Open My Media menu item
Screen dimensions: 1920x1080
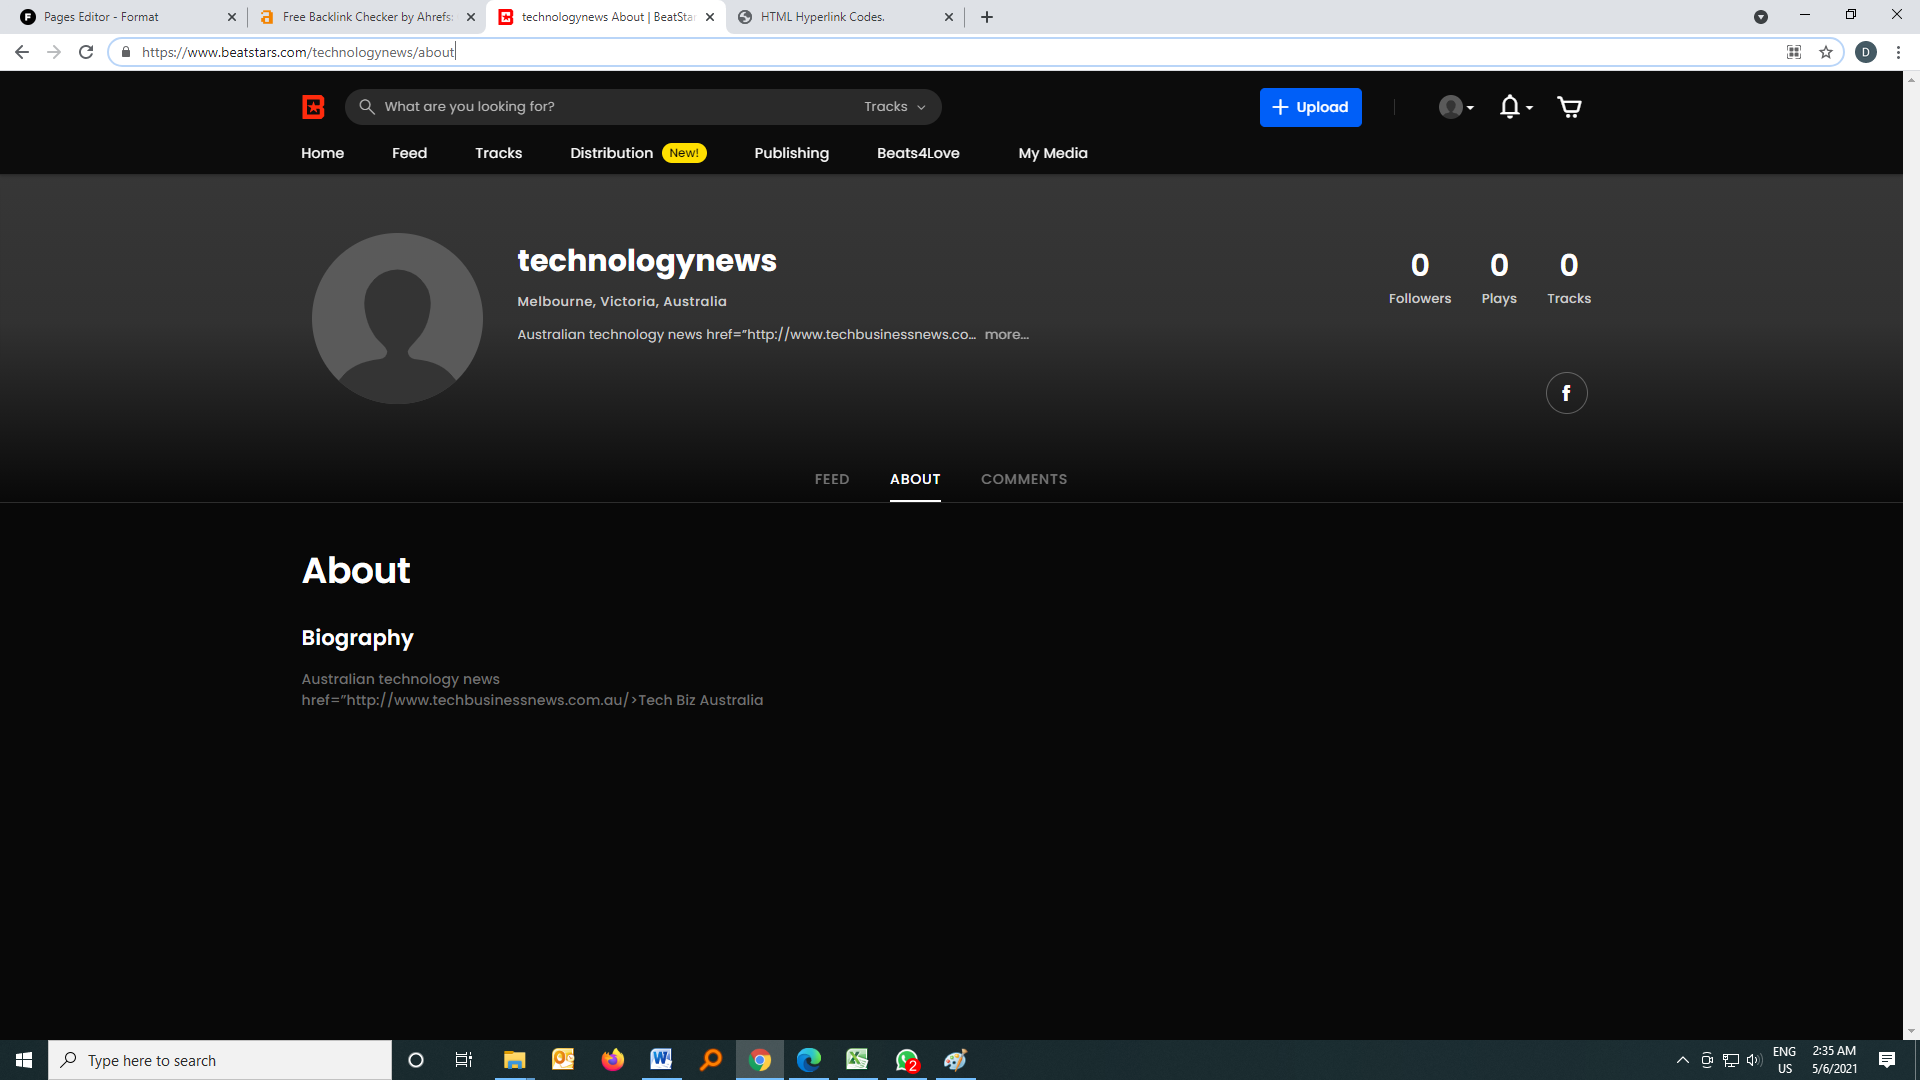[1053, 153]
